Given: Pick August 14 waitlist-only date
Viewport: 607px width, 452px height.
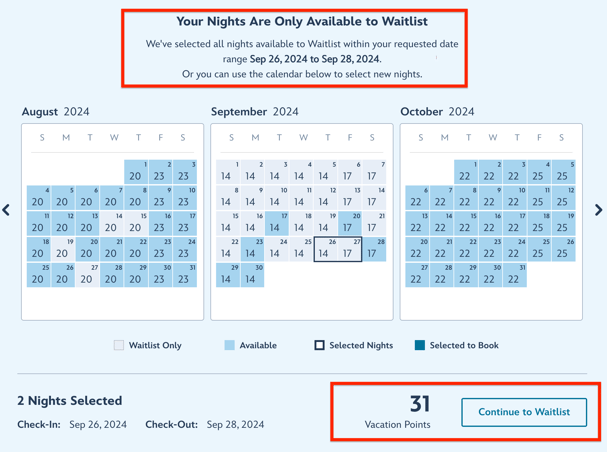Looking at the screenshot, I should [112, 223].
